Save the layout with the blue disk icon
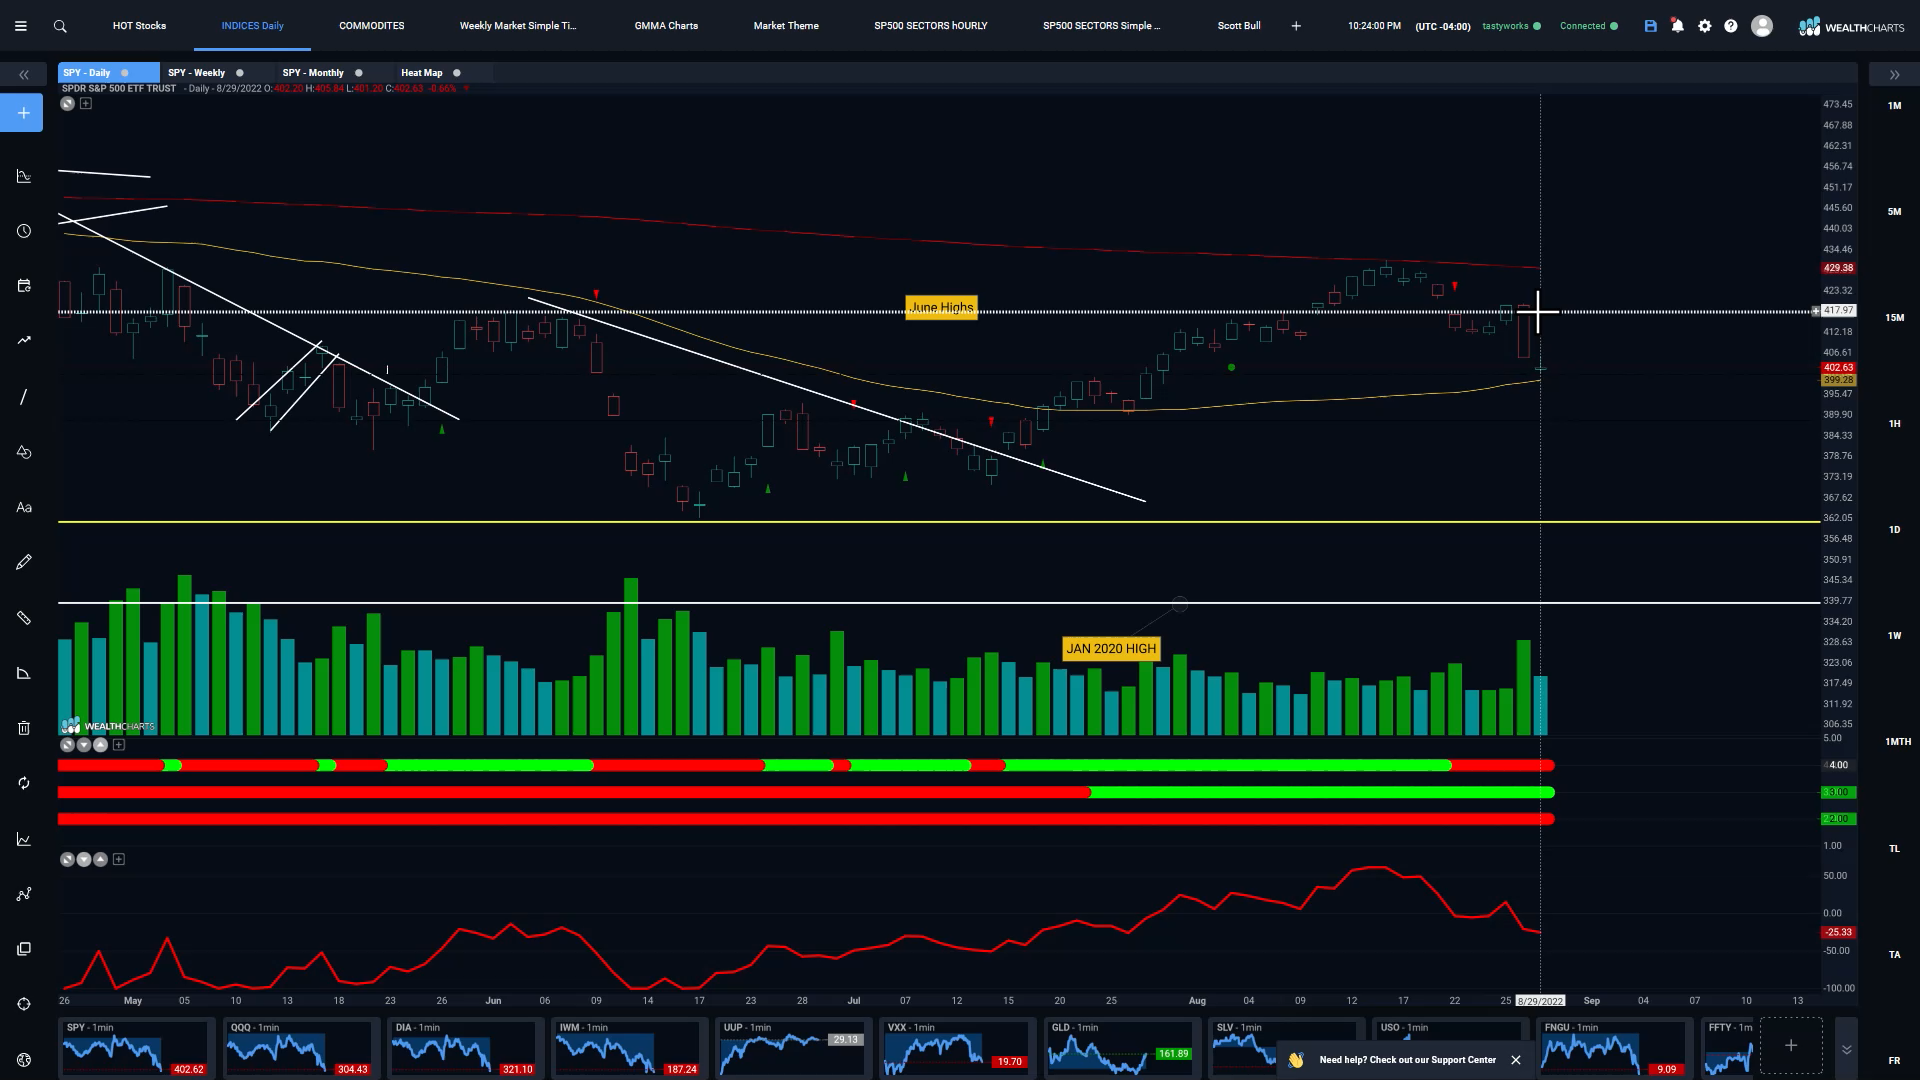Screen dimensions: 1920x1080 pos(1651,26)
